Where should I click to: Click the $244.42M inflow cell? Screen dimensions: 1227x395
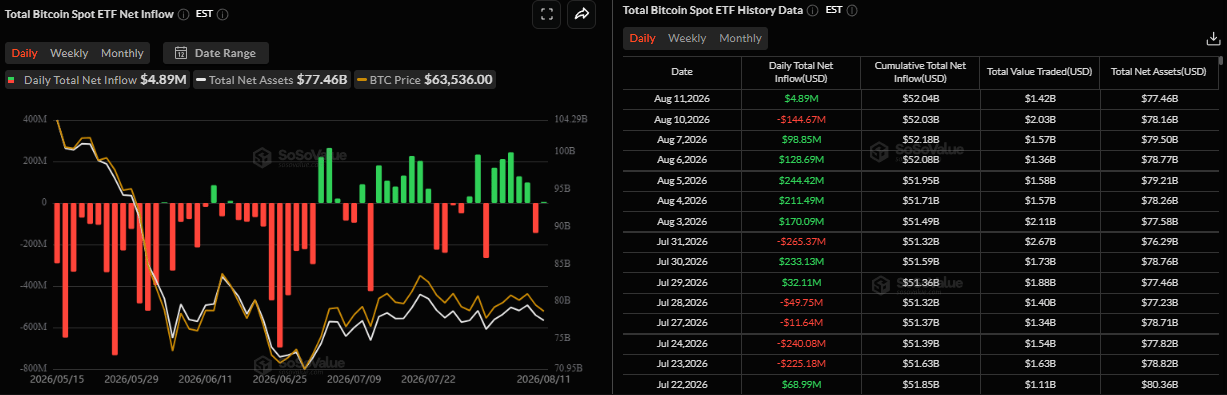point(800,181)
